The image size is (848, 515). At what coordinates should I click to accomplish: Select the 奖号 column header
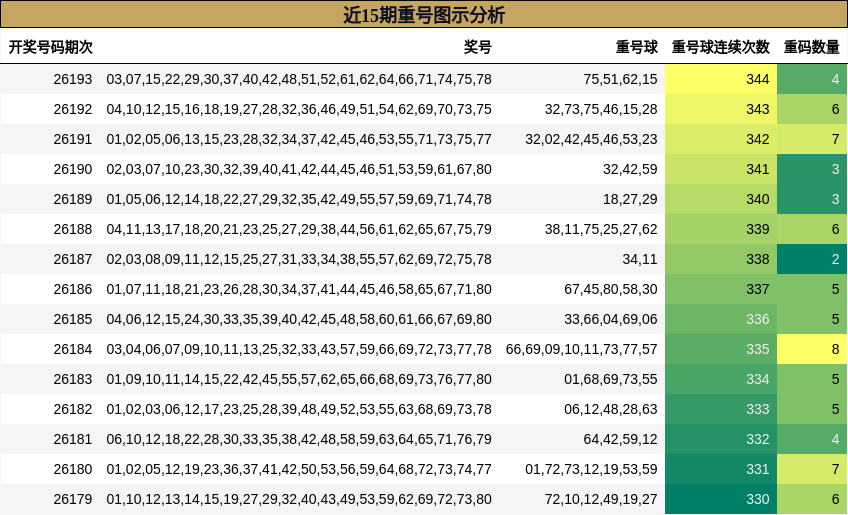pyautogui.click(x=478, y=47)
